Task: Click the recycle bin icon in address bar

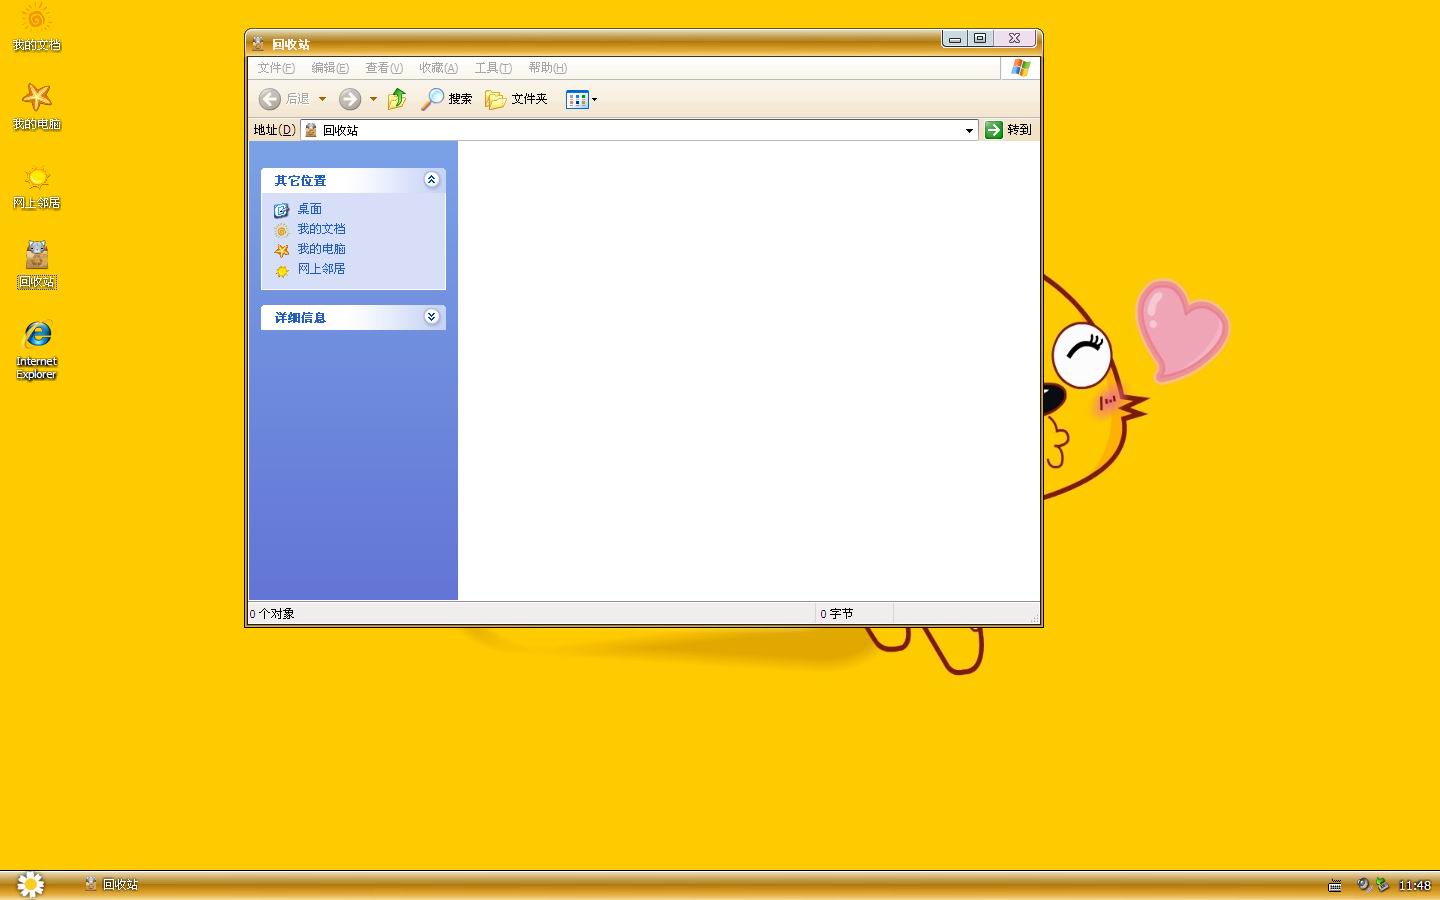Action: pyautogui.click(x=311, y=130)
